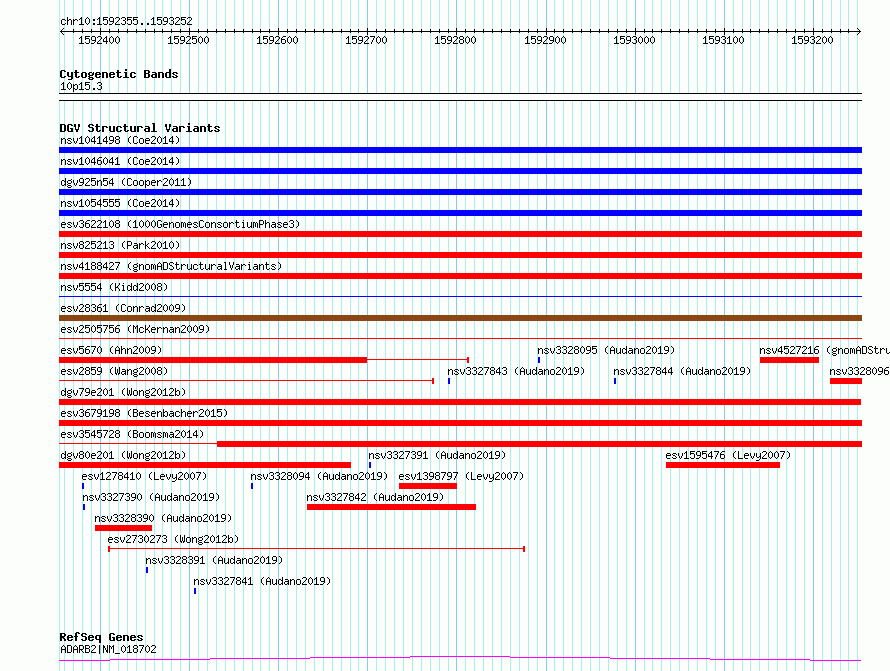Screen dimensions: 890x671
Task: Click nsv4527216 gnomAD variant label
Action: (x=824, y=350)
